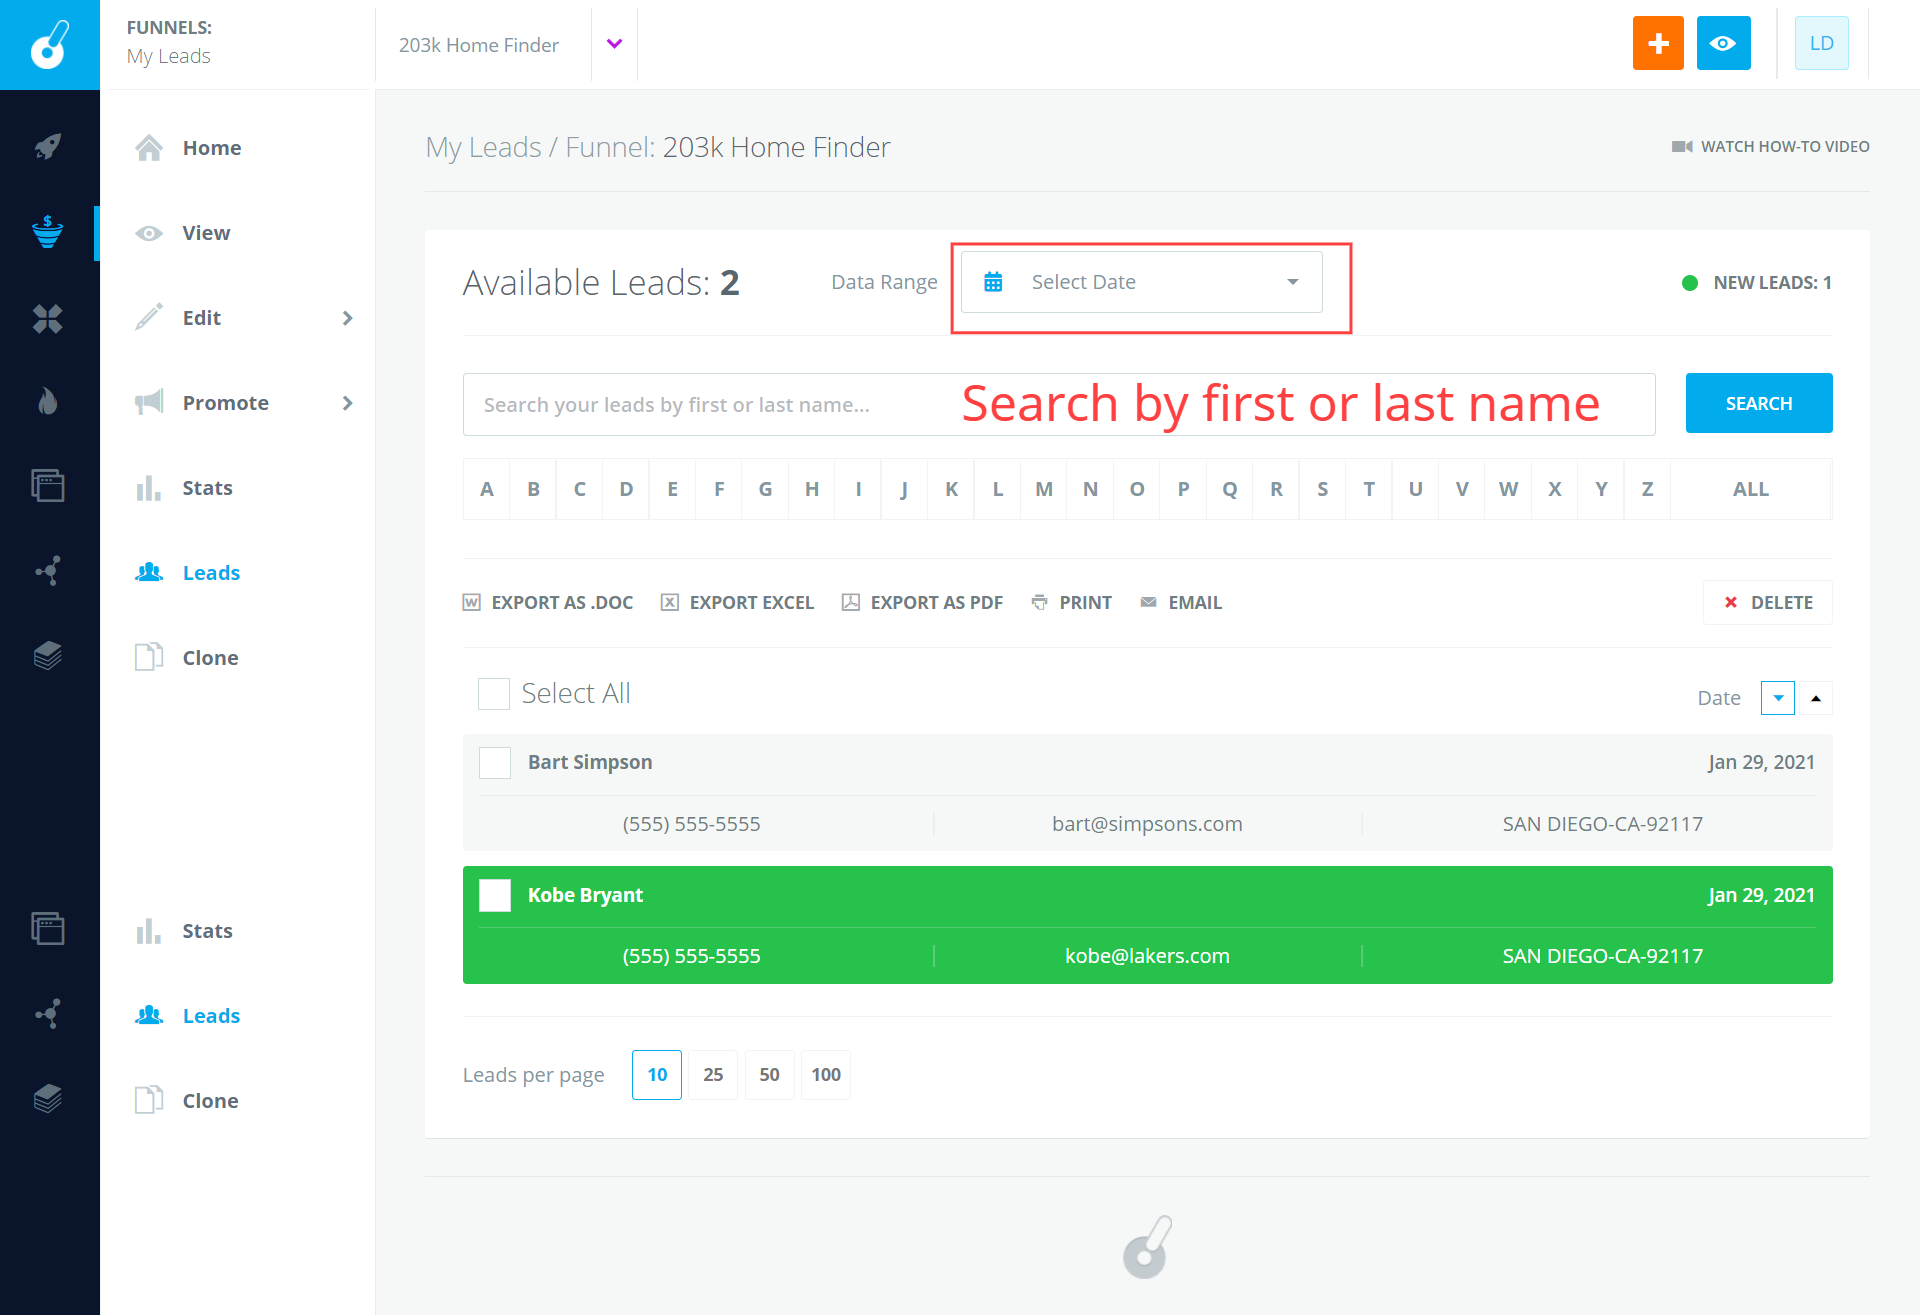
Task: Click the Promote megaphone icon
Action: click(x=149, y=402)
